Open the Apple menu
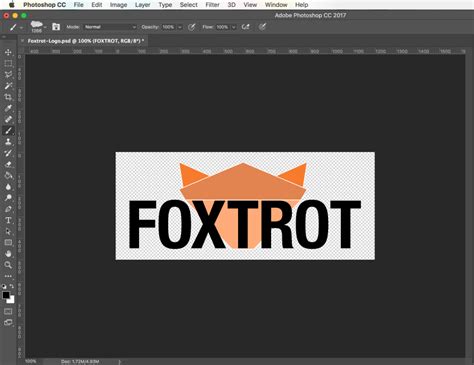Image resolution: width=474 pixels, height=365 pixels. [x=12, y=5]
